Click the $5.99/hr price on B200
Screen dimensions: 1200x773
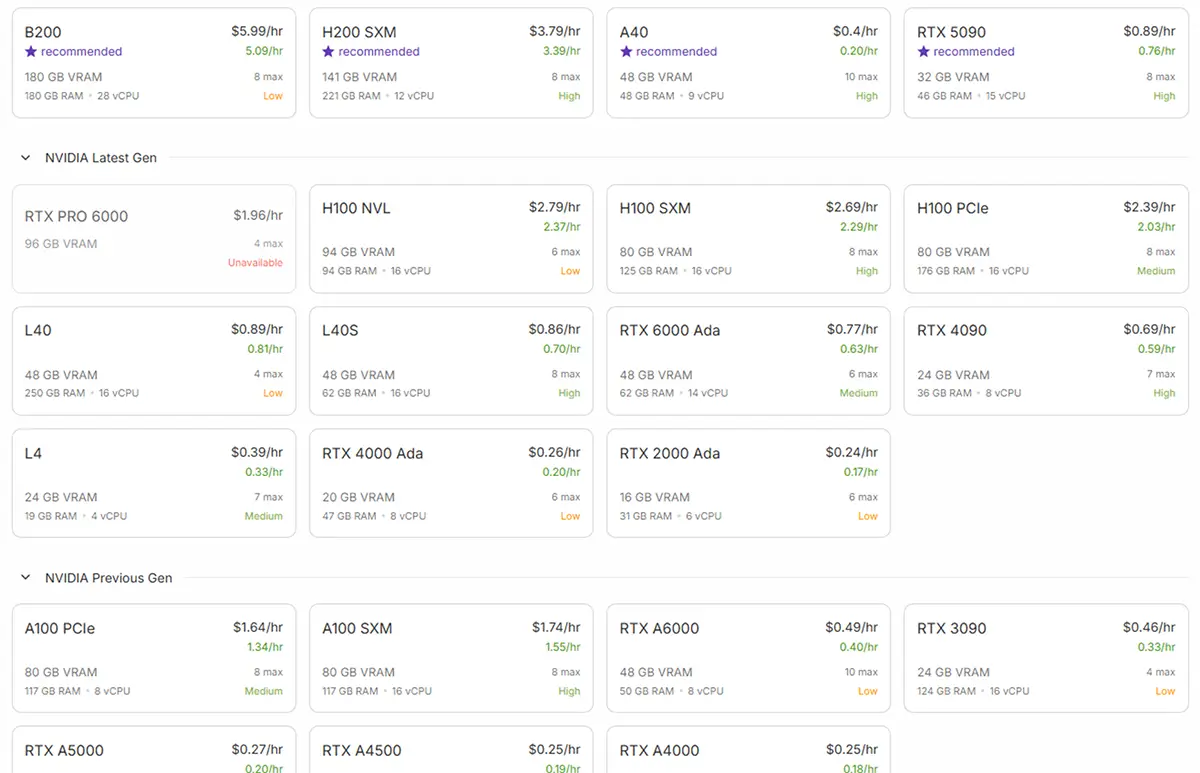pos(257,32)
